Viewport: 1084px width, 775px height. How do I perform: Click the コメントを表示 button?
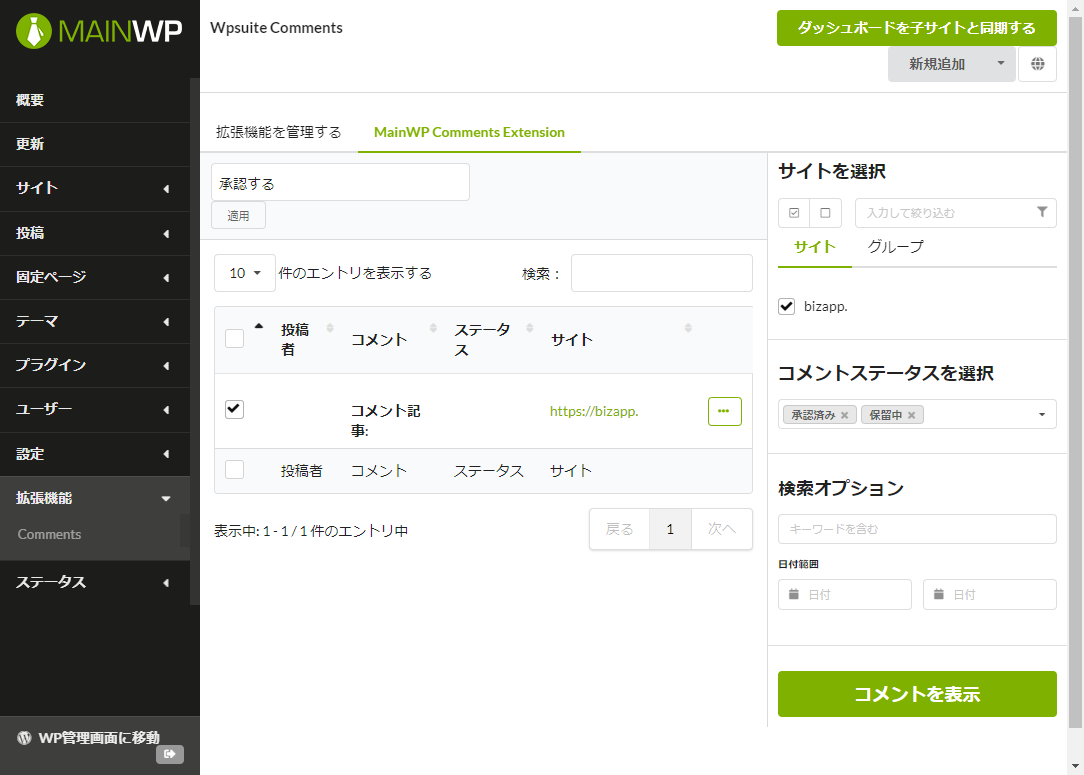[917, 693]
